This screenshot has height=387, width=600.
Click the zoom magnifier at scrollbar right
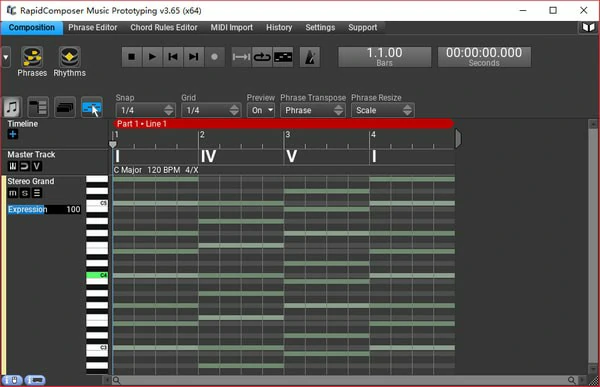(571, 380)
